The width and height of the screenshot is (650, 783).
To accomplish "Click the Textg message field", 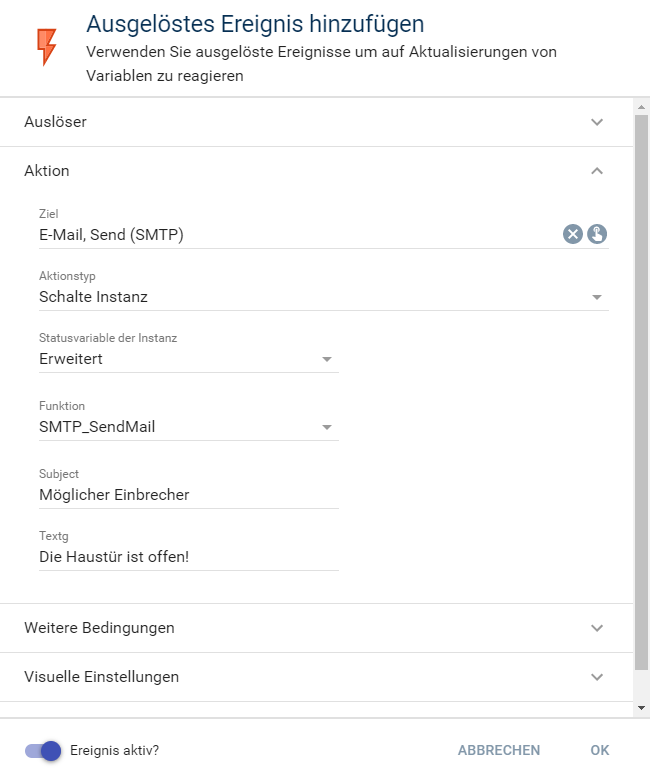I will 188,556.
